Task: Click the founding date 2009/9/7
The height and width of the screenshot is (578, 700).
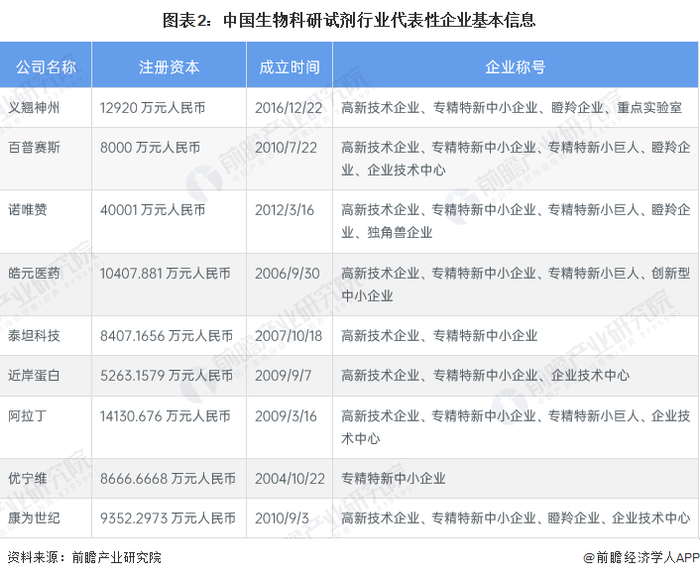Action: (x=283, y=376)
